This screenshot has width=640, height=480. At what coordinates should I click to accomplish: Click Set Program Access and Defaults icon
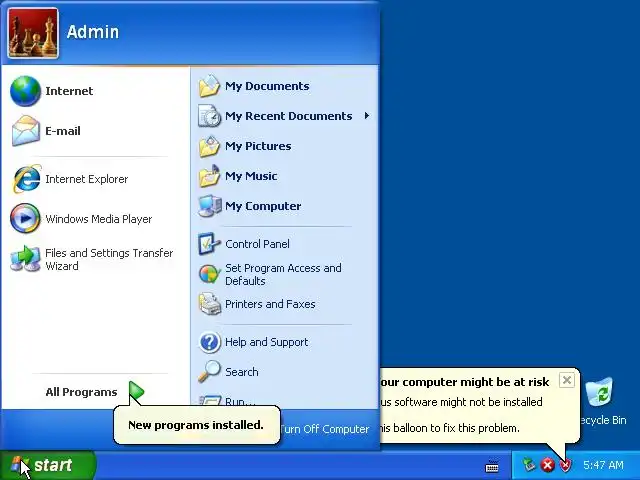click(209, 274)
